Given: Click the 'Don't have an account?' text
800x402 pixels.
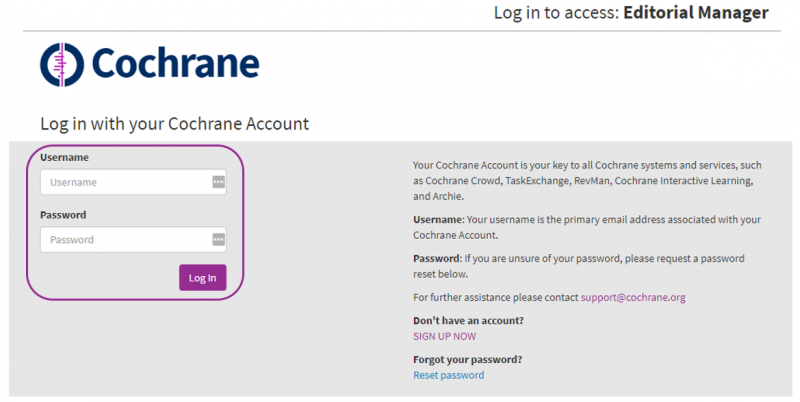Looking at the screenshot, I should click(468, 320).
